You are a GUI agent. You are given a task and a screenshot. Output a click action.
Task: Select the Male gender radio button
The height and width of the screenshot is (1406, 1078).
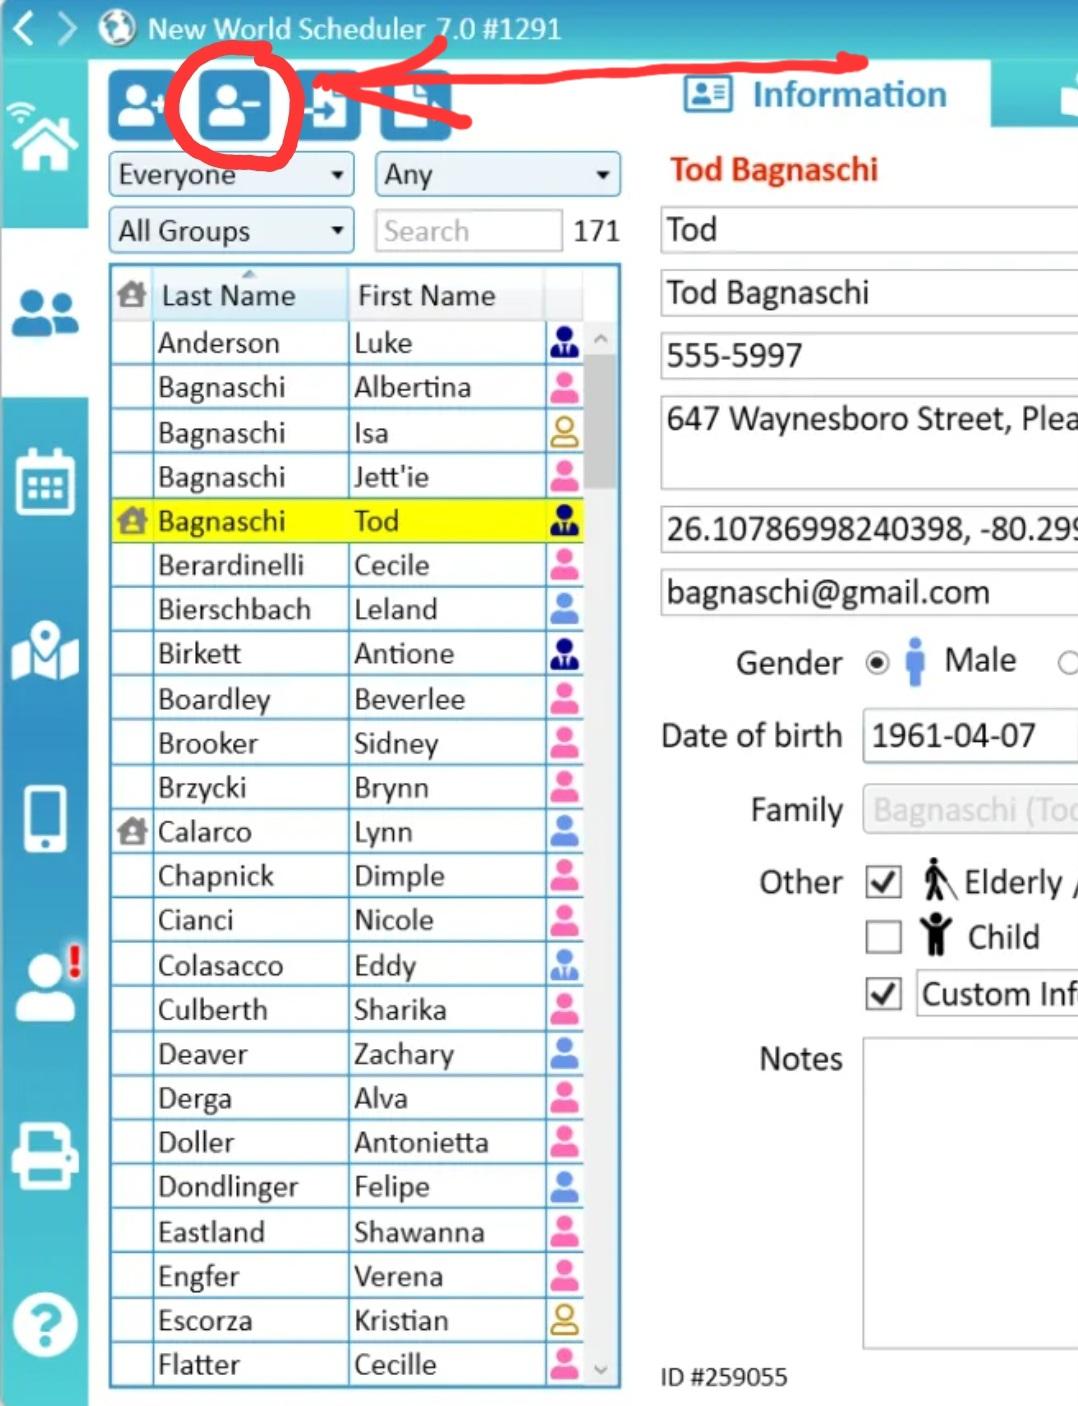click(x=877, y=663)
